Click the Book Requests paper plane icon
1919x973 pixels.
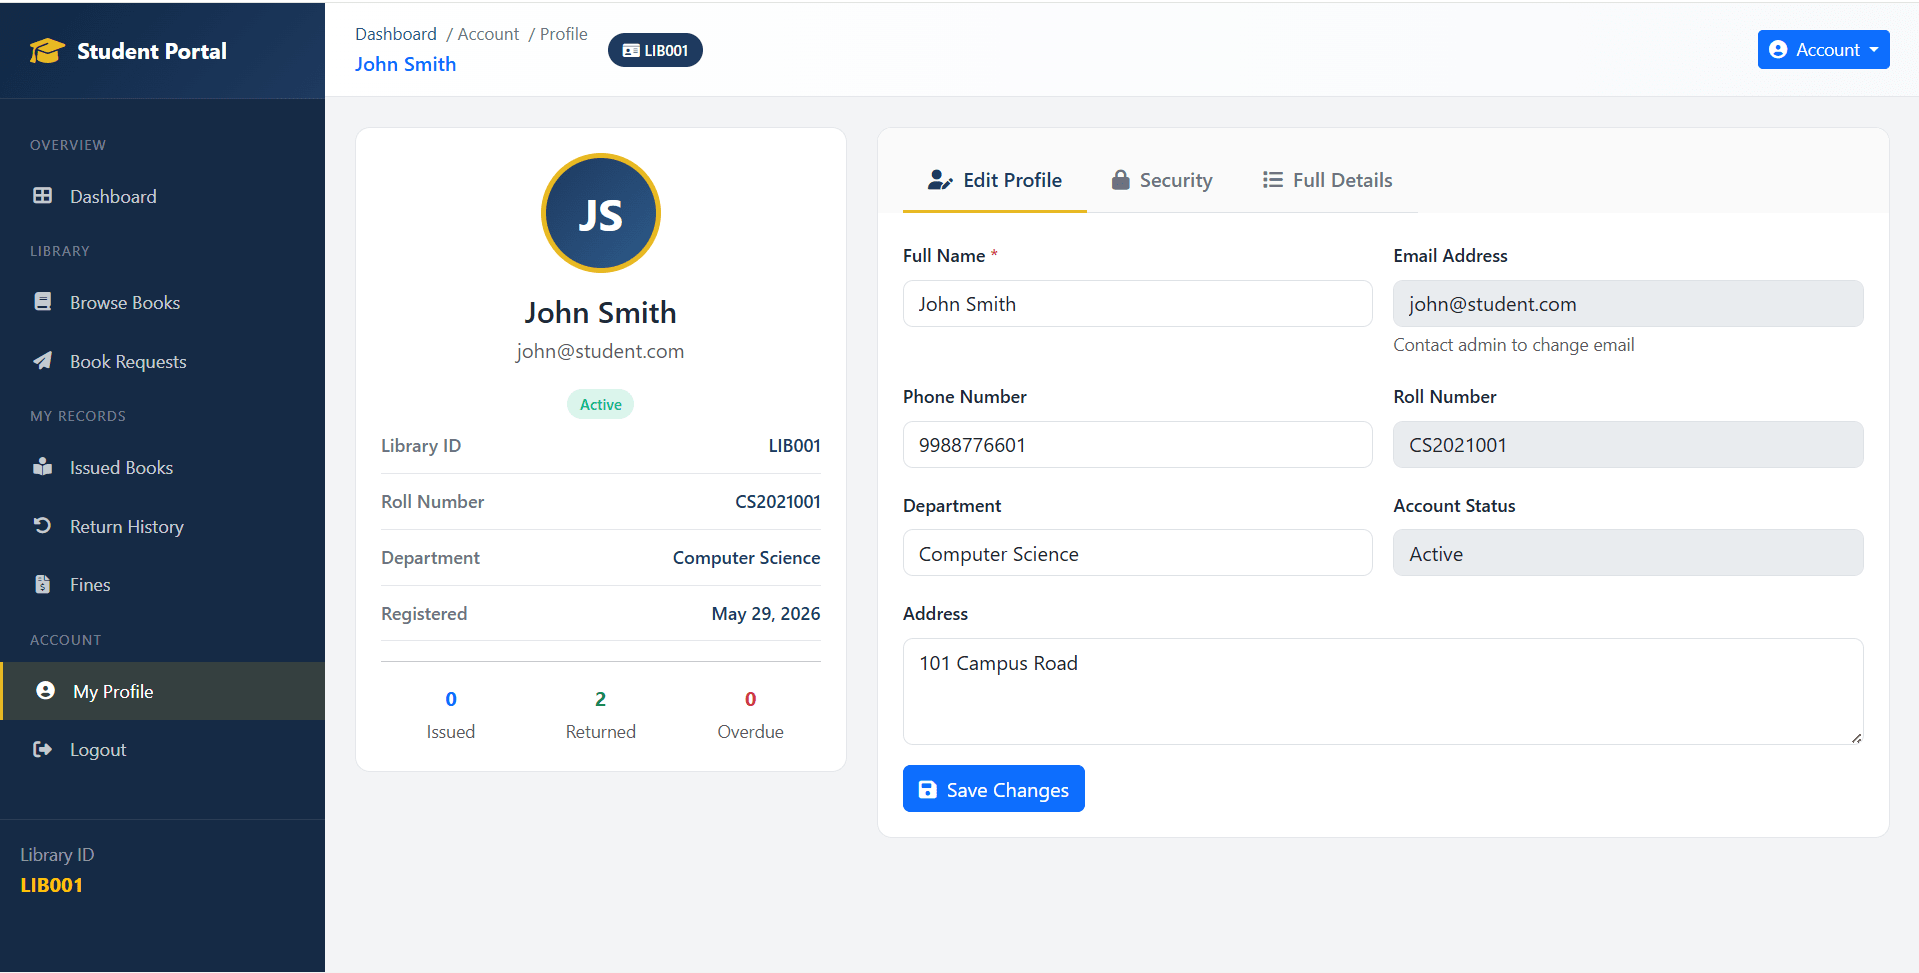pos(42,361)
